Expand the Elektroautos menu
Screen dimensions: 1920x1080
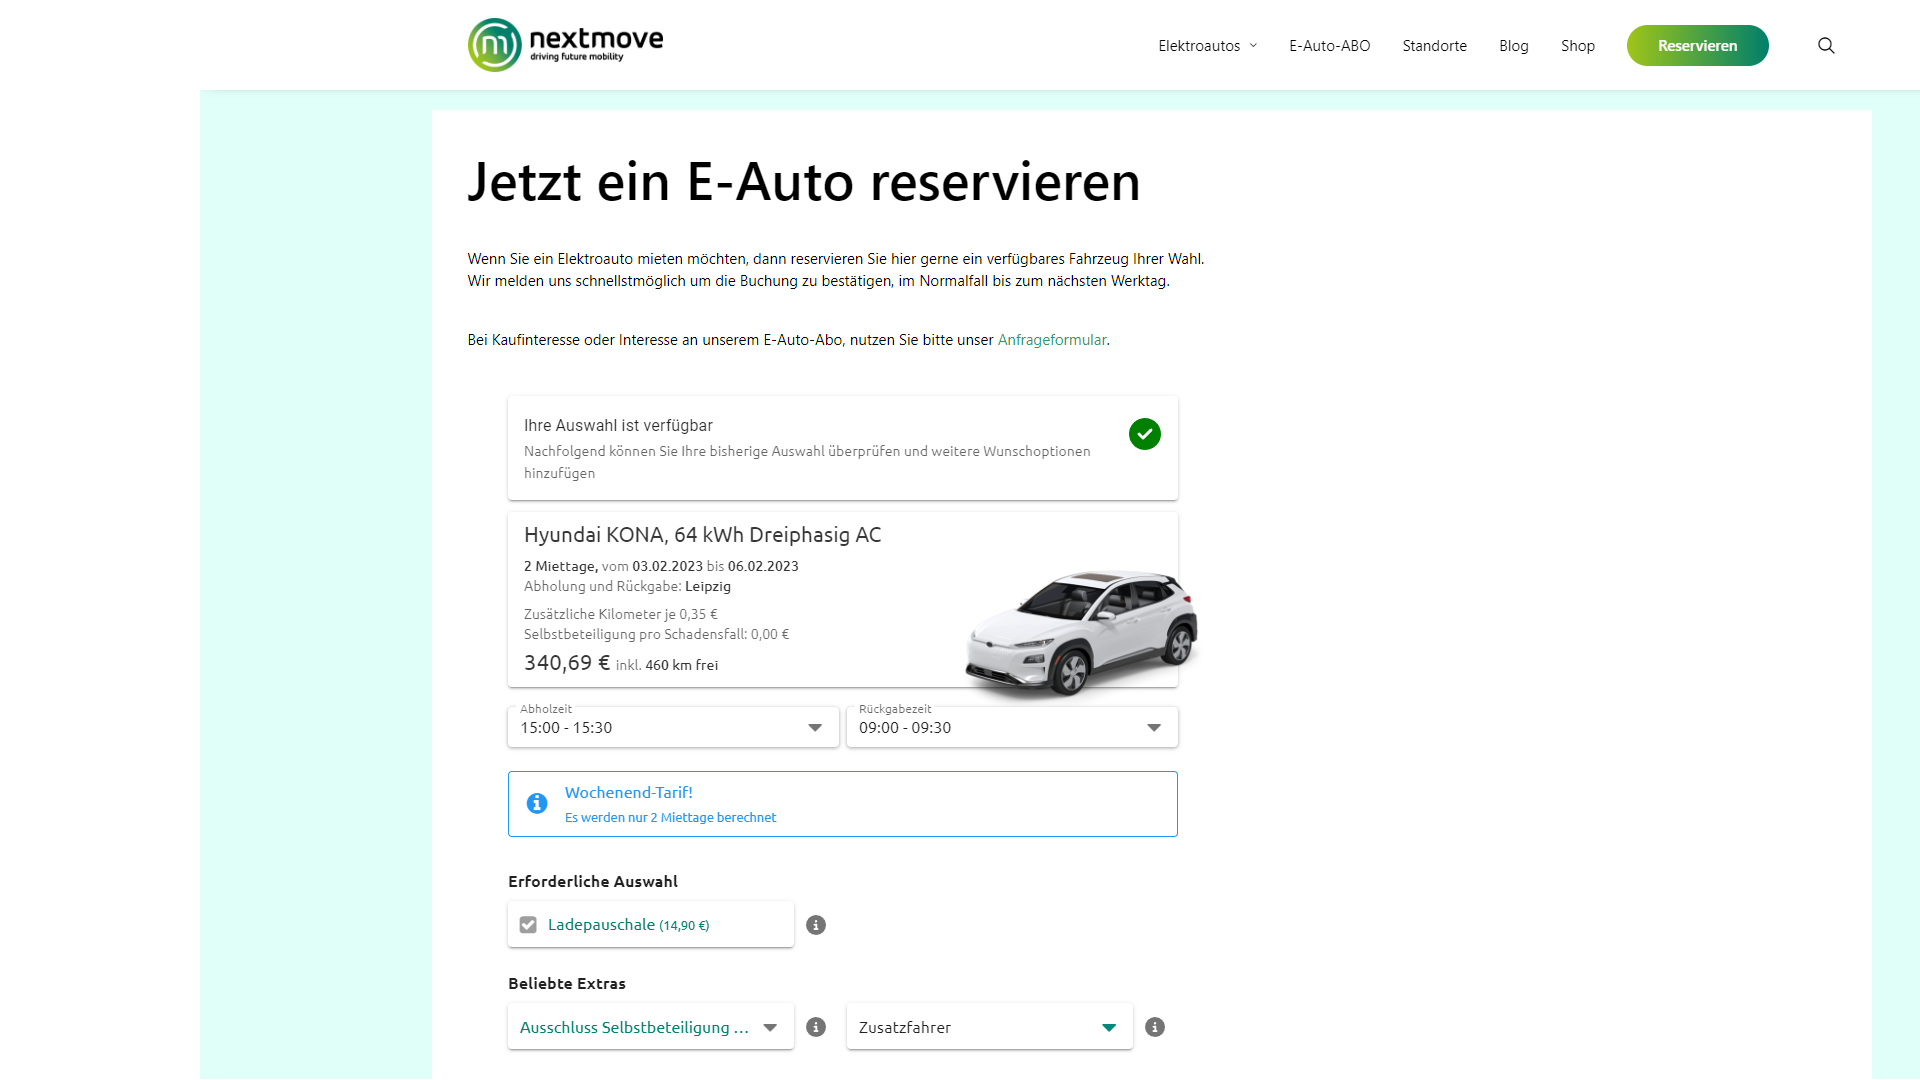(1207, 46)
